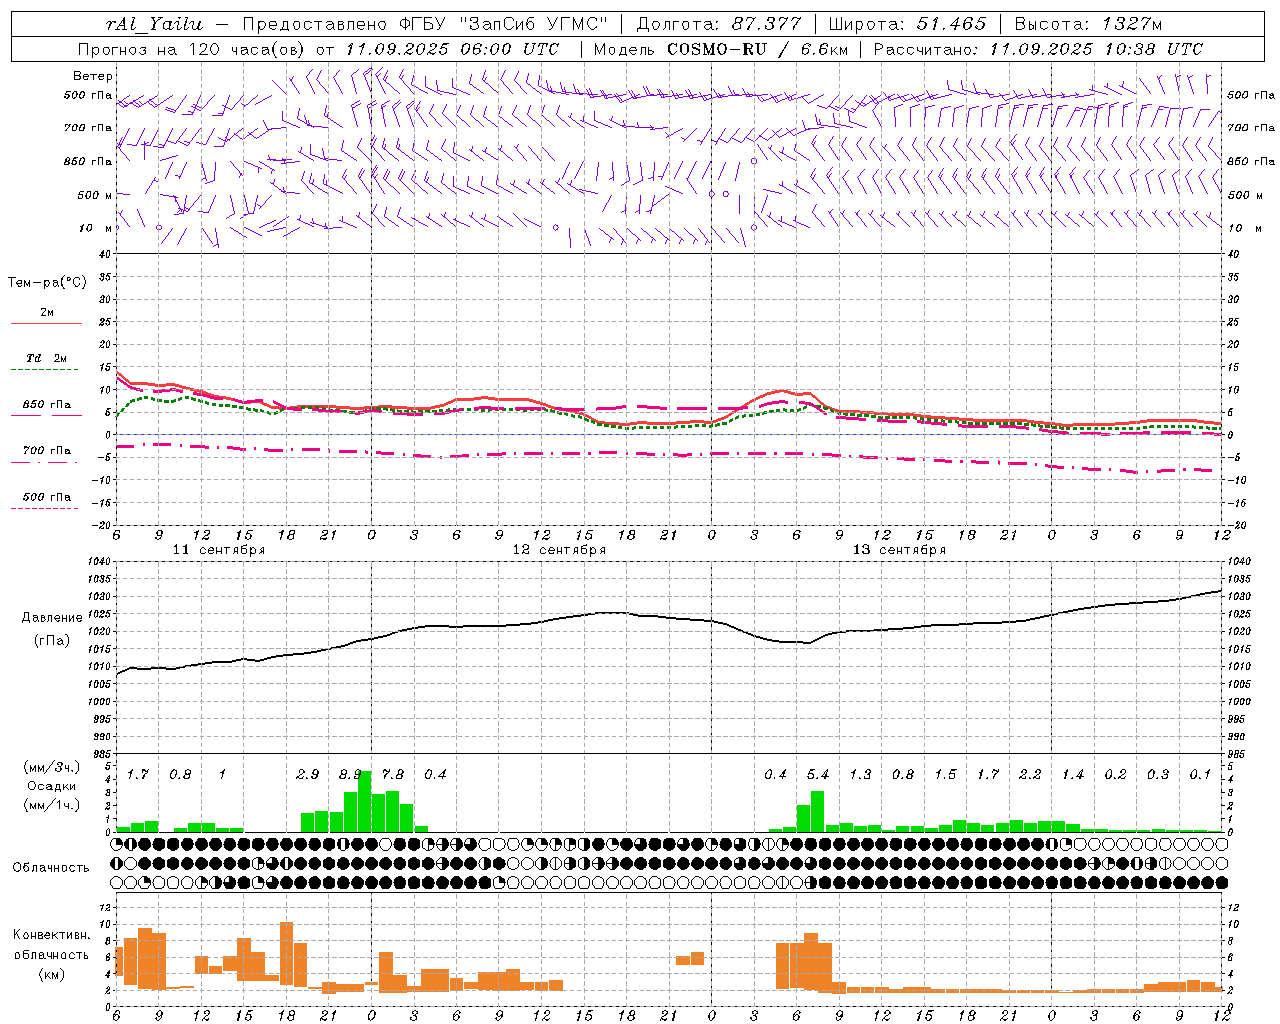This screenshot has height=1024, width=1280.
Task: Select the text "Широта: 51.465"
Action: tap(907, 24)
